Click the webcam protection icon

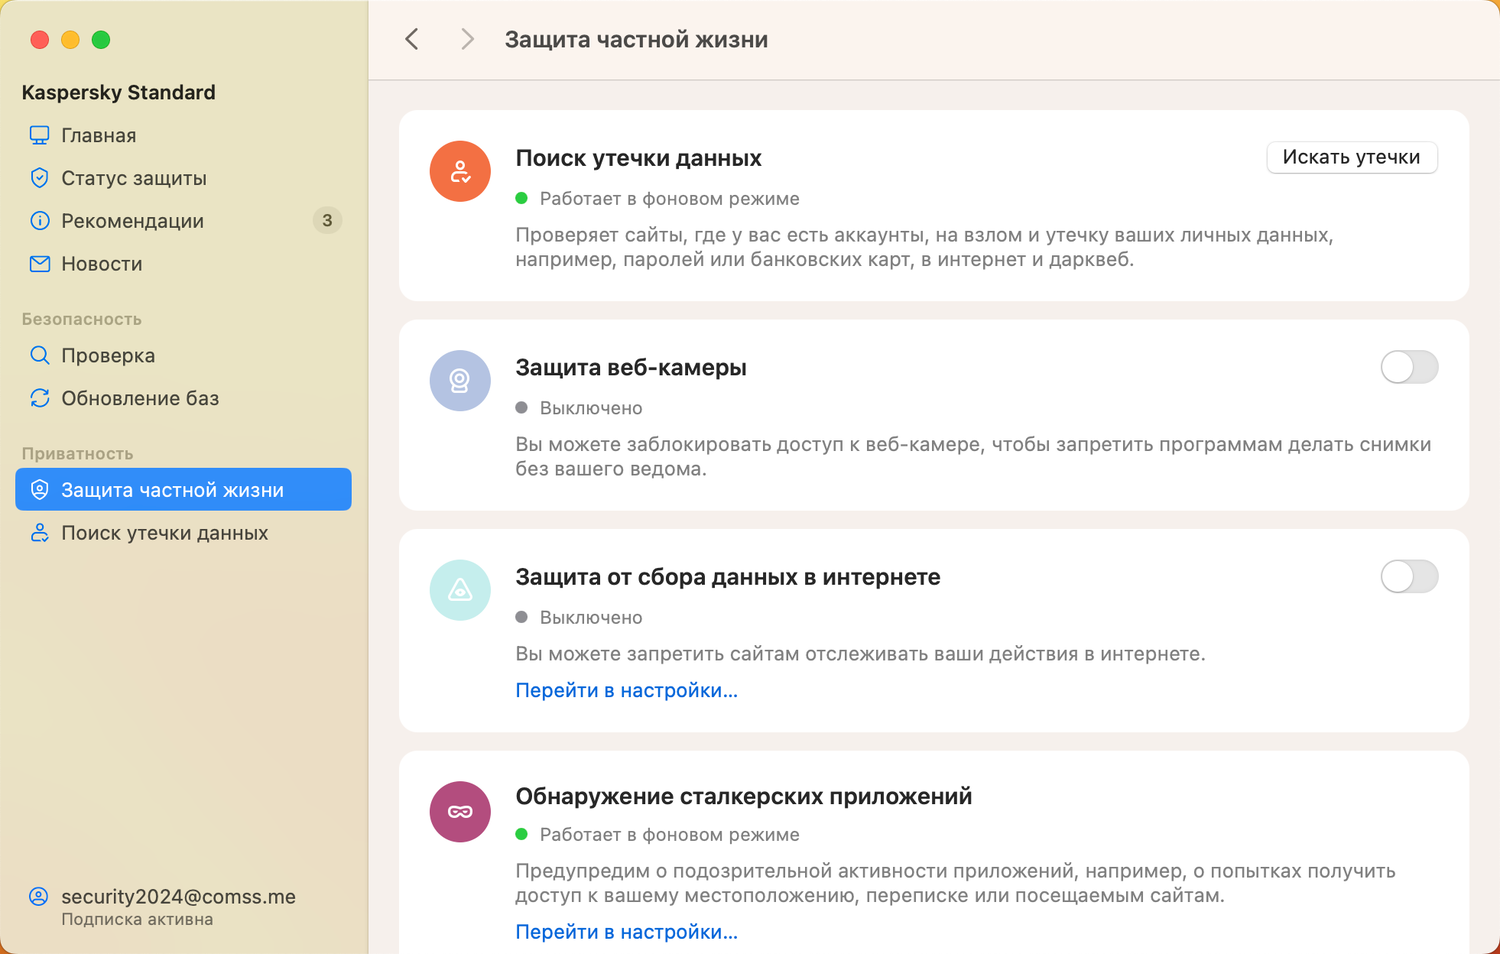pyautogui.click(x=460, y=380)
